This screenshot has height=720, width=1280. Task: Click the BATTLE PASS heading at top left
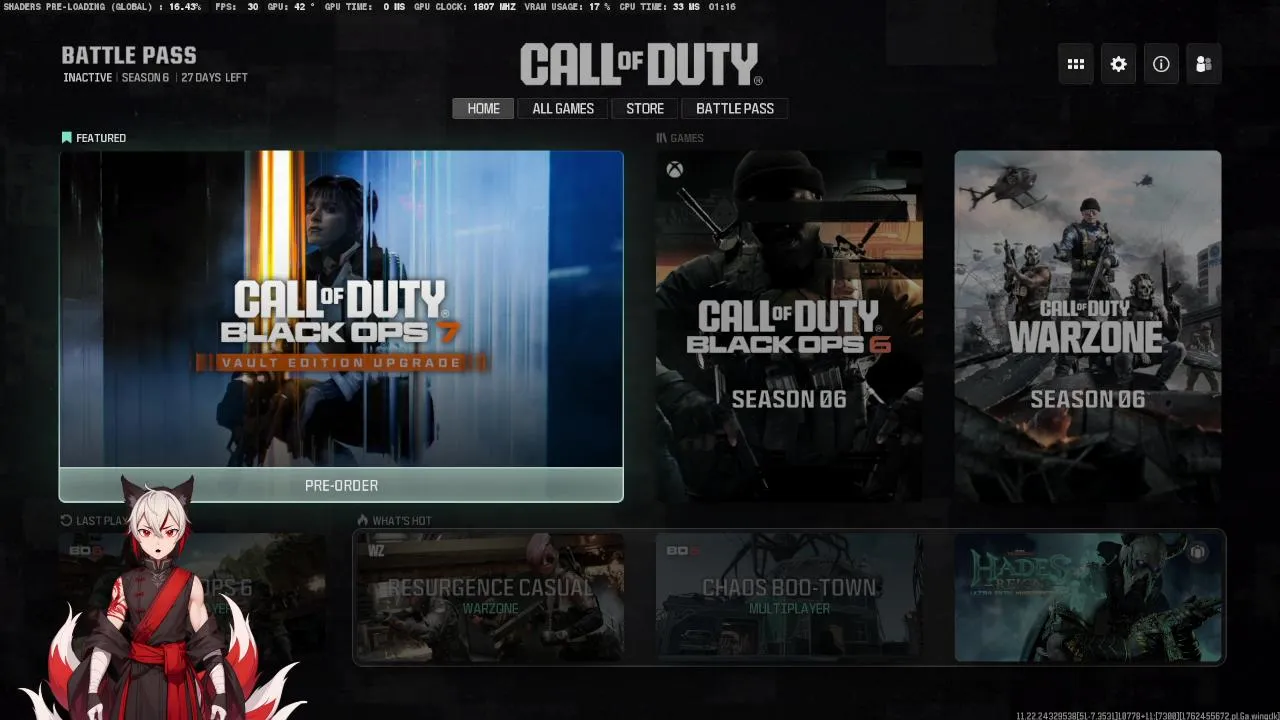(x=129, y=56)
